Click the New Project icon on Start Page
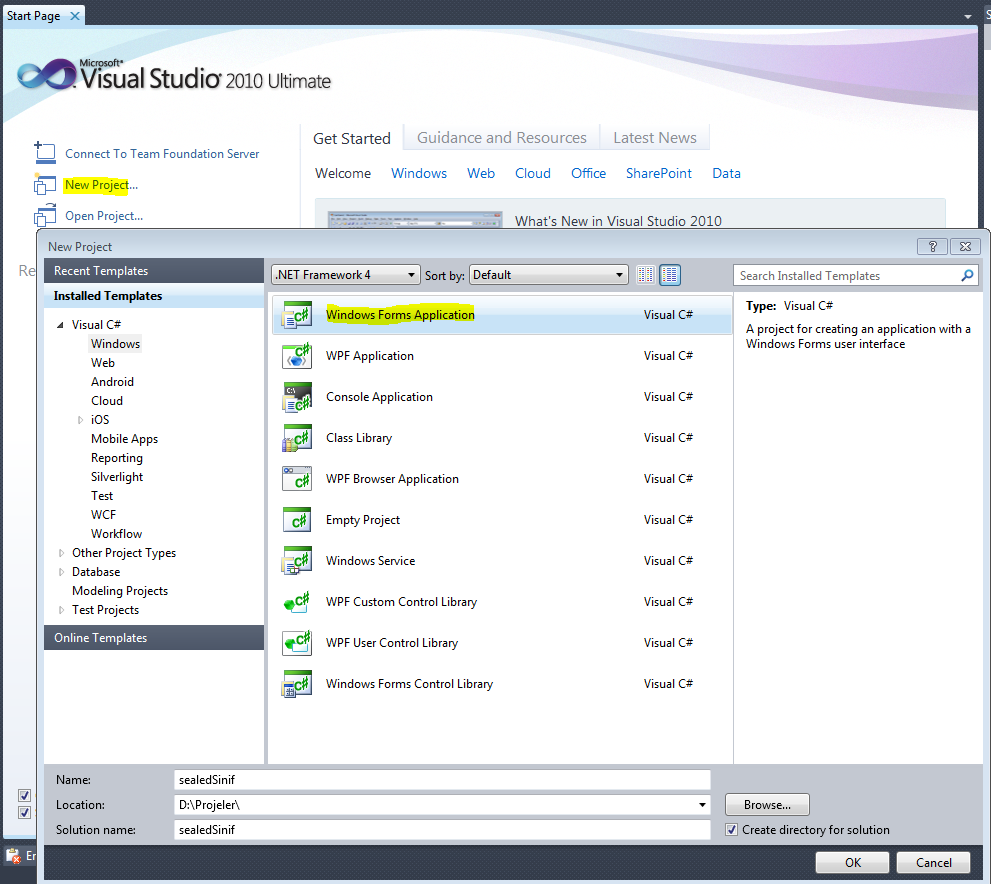Viewport: 991px width, 884px height. [45, 185]
